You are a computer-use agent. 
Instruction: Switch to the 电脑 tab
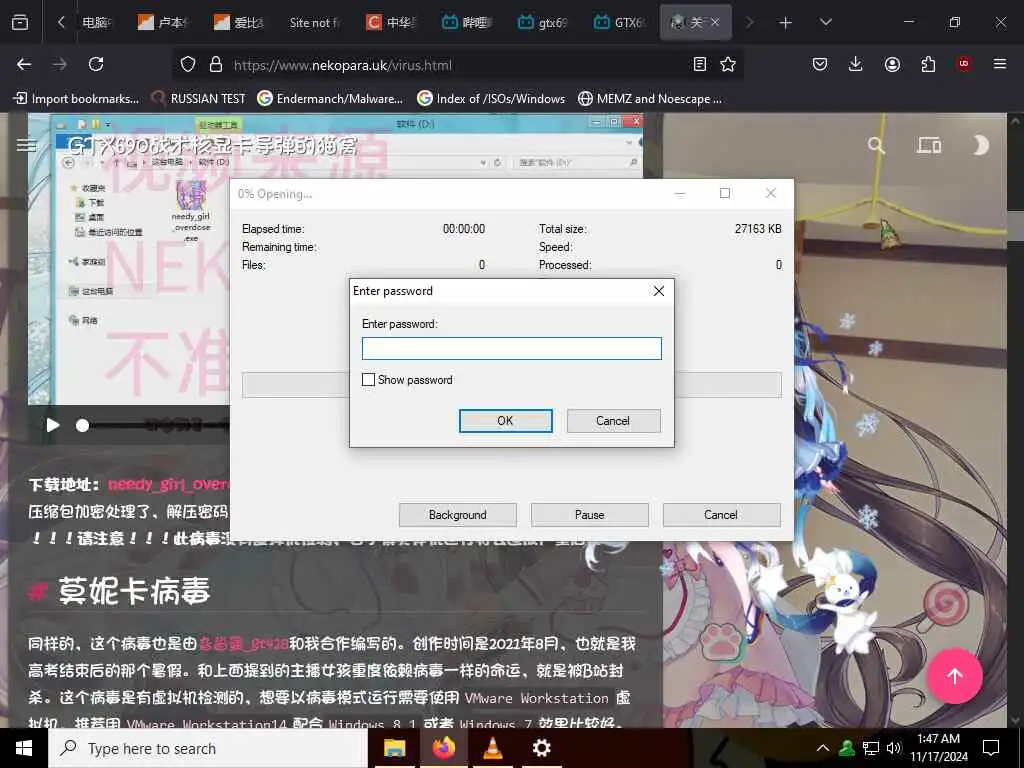click(x=95, y=23)
